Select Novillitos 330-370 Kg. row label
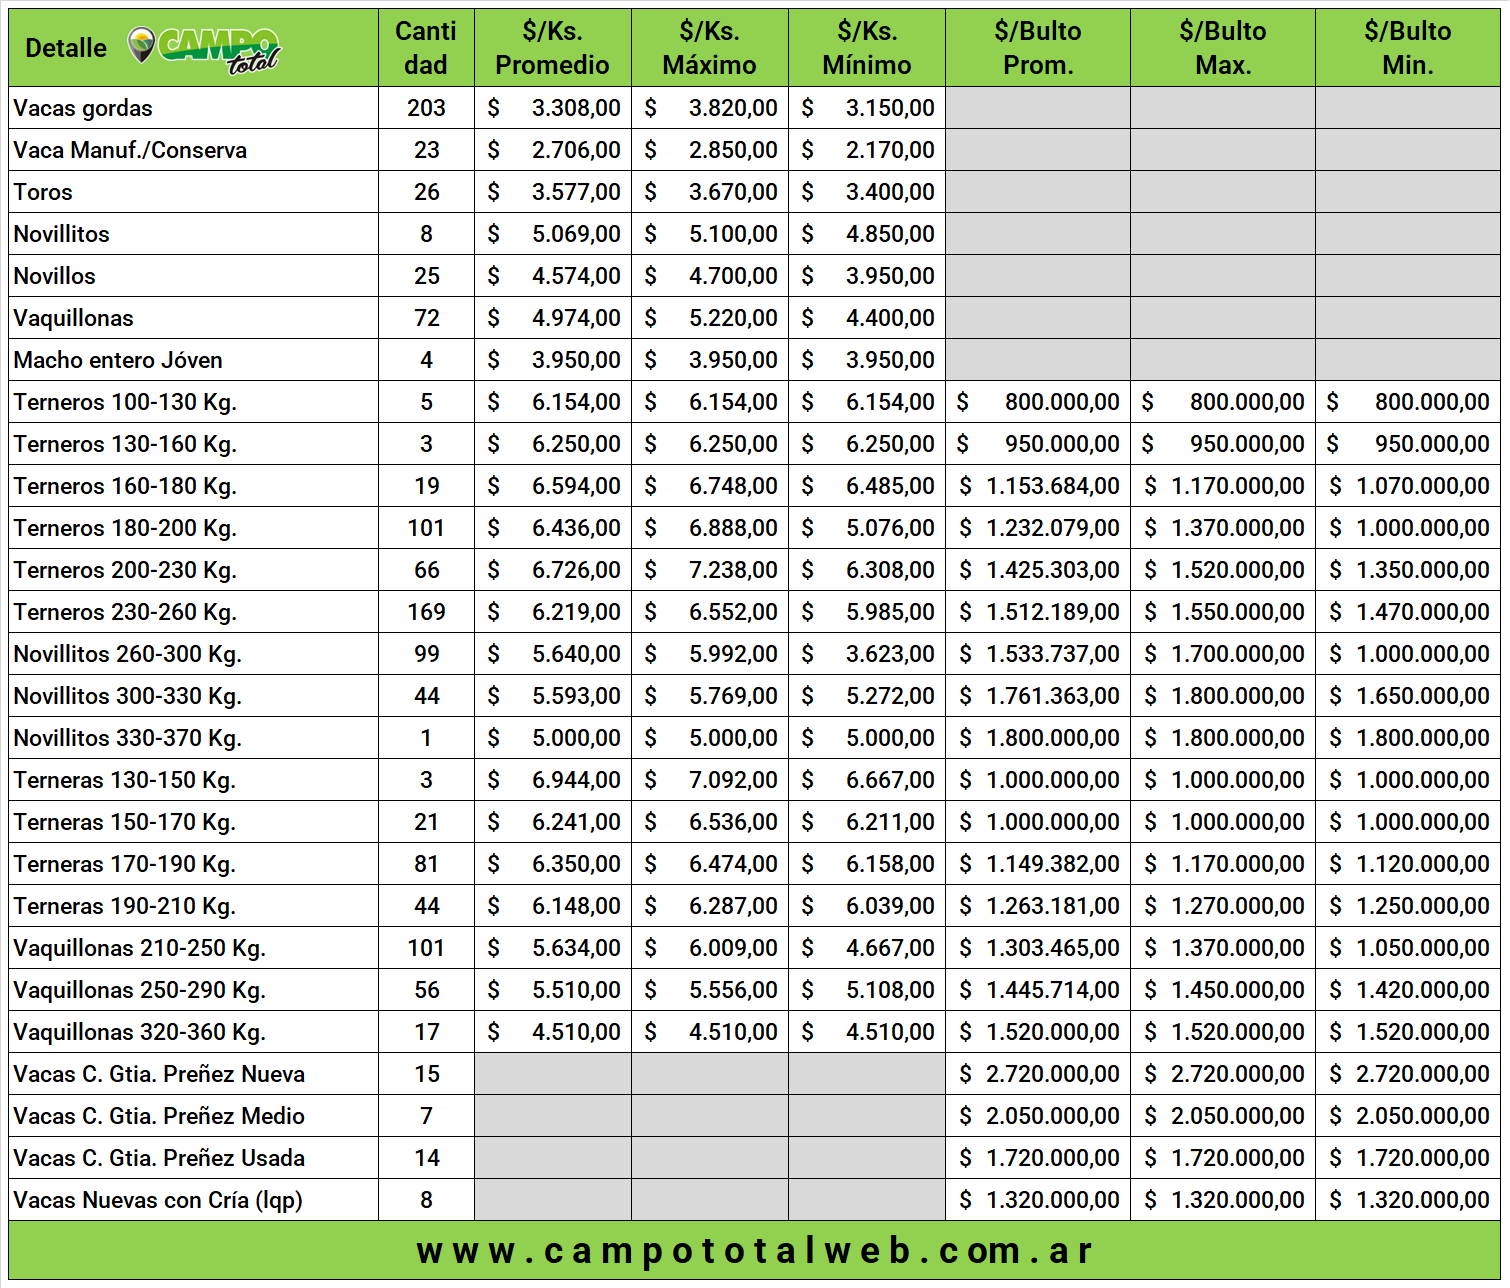This screenshot has height=1288, width=1510. [x=128, y=738]
